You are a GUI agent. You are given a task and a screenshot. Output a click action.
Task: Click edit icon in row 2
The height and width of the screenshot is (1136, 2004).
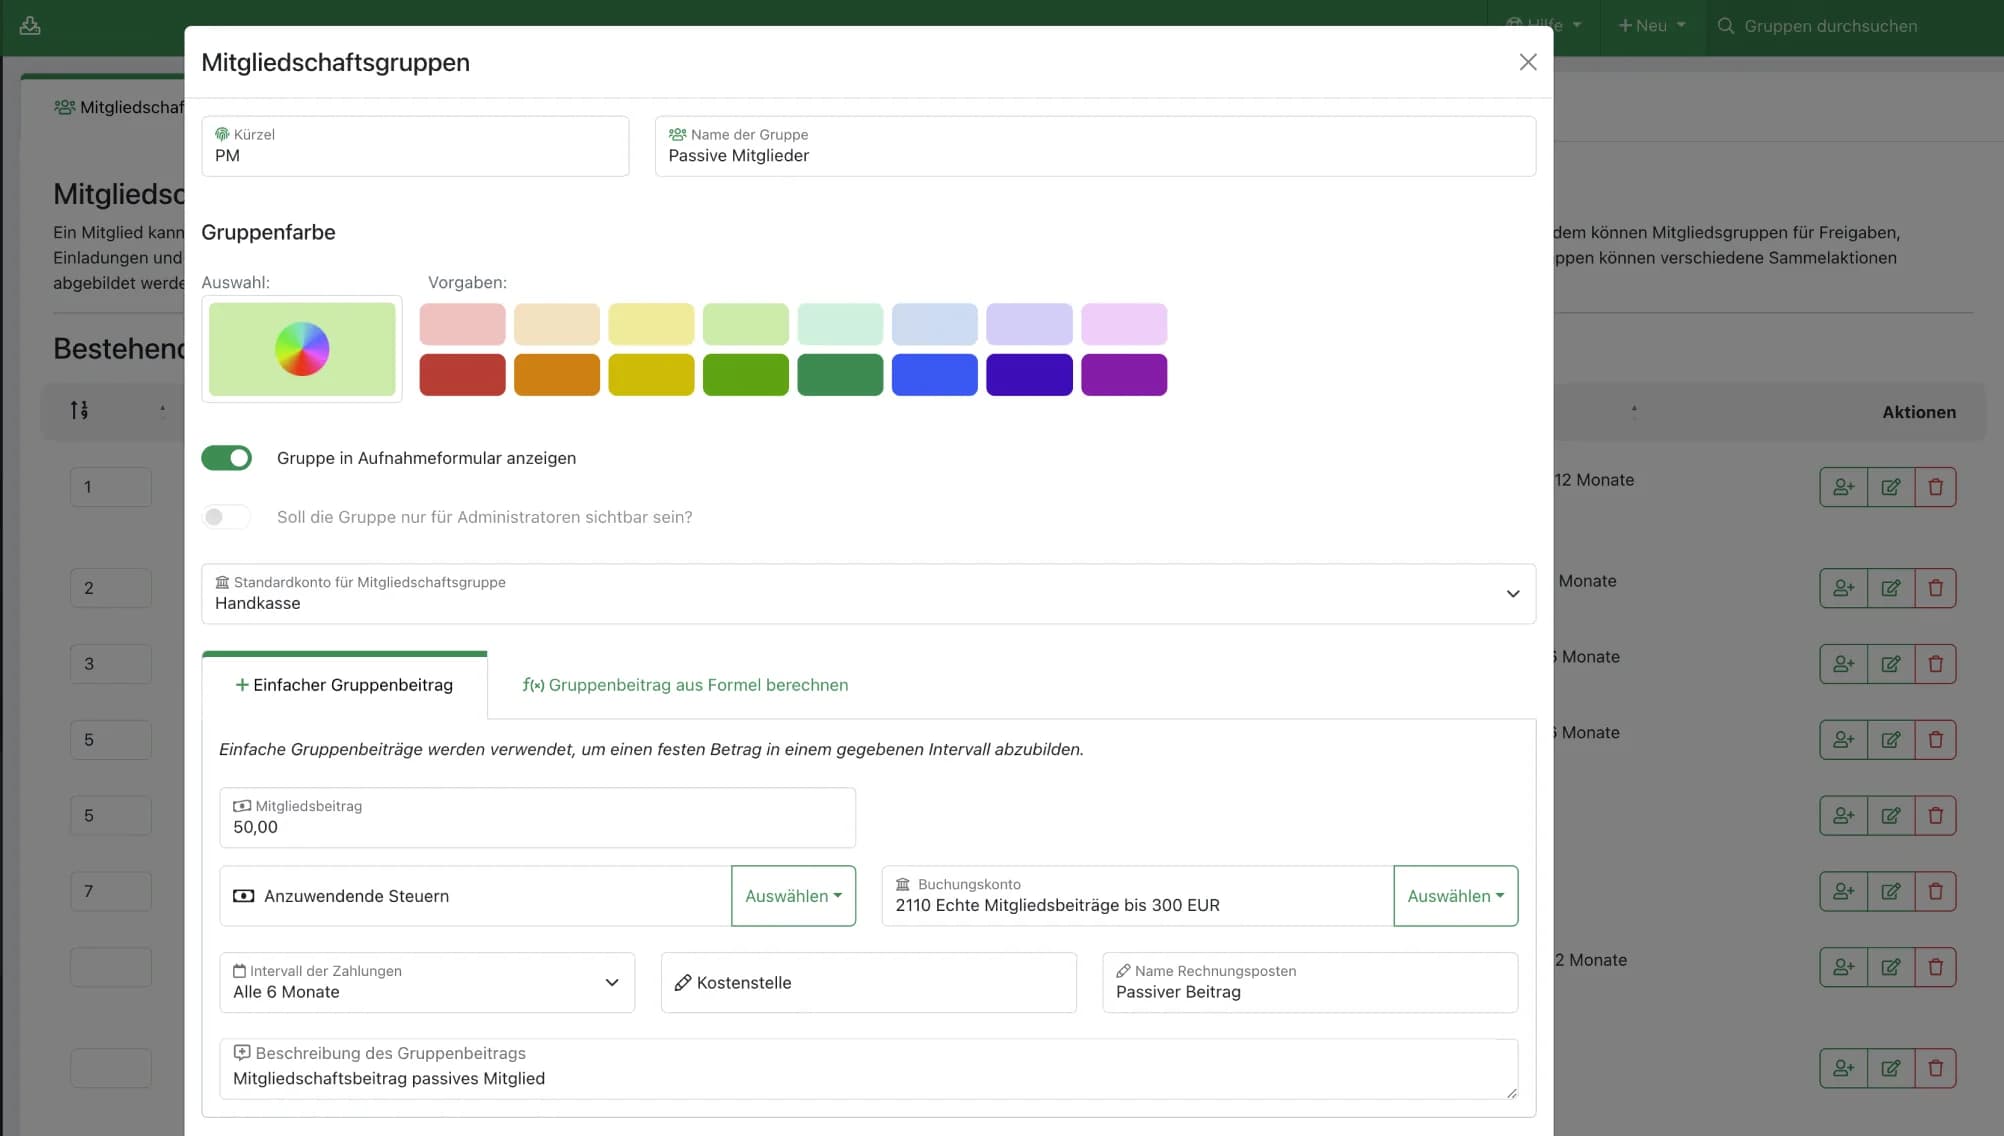point(1890,588)
